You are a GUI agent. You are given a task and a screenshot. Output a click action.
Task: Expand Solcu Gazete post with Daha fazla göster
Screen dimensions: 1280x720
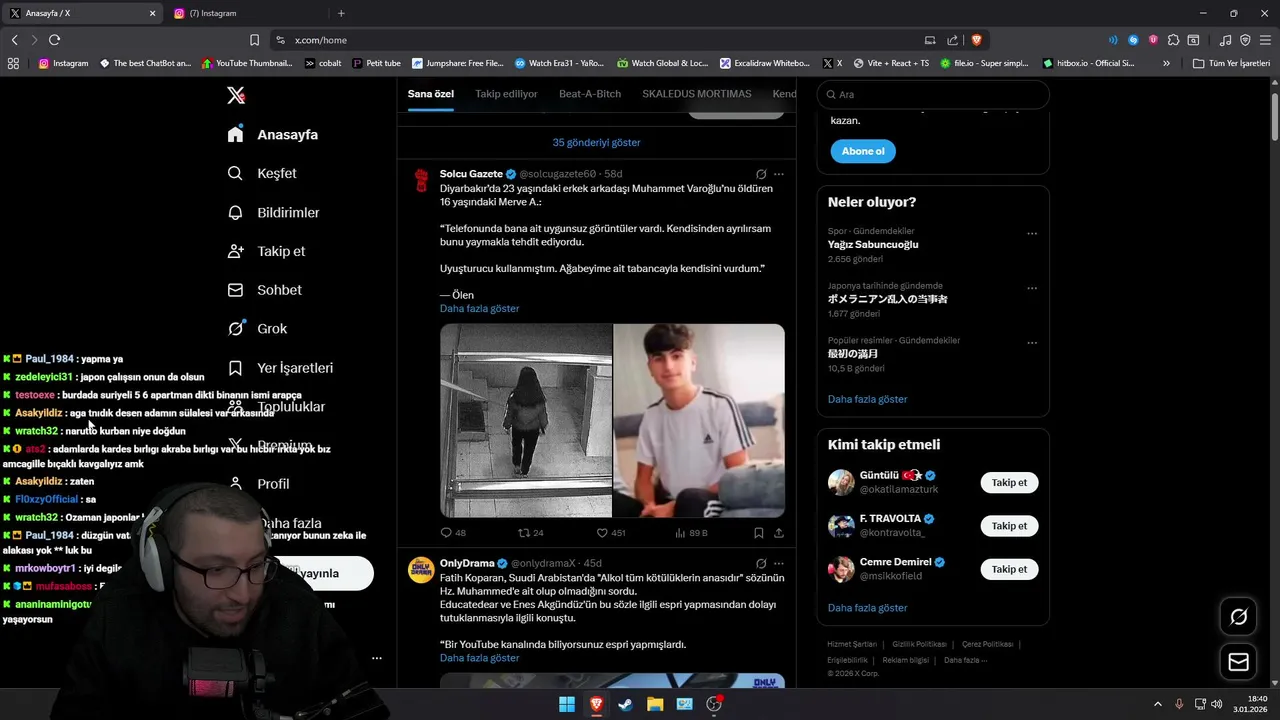[x=479, y=309]
